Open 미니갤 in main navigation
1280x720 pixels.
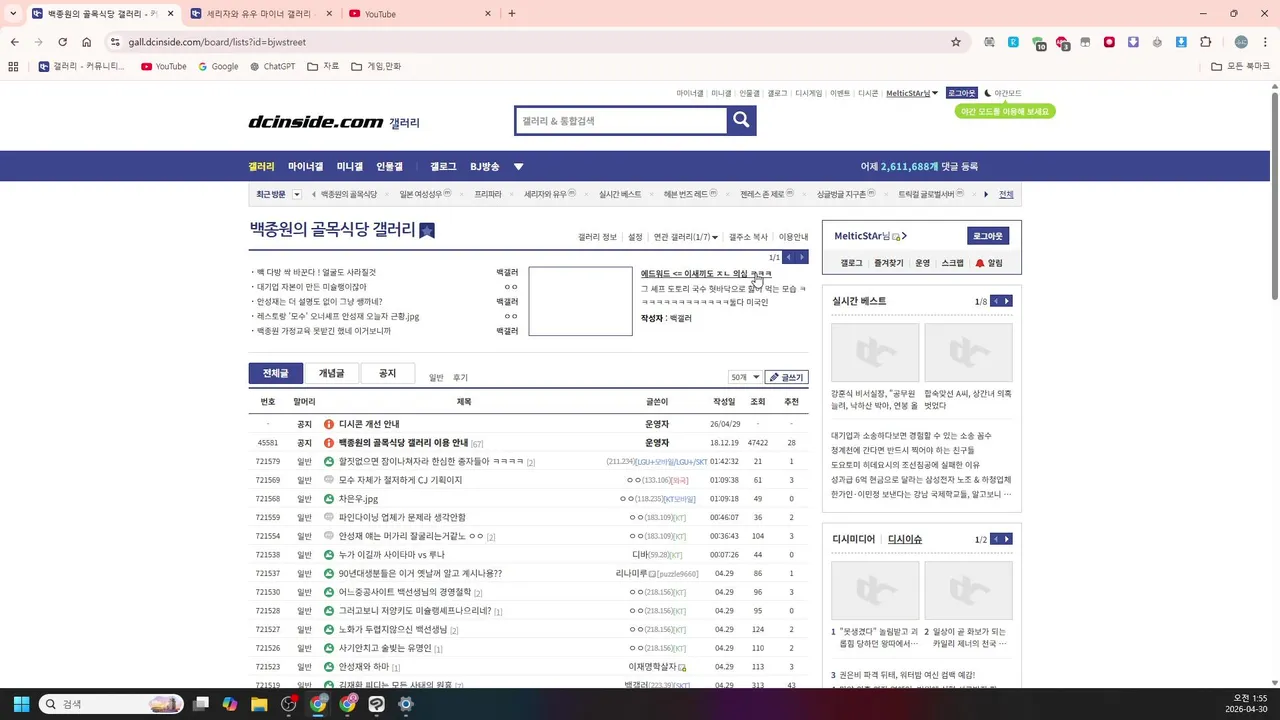350,167
